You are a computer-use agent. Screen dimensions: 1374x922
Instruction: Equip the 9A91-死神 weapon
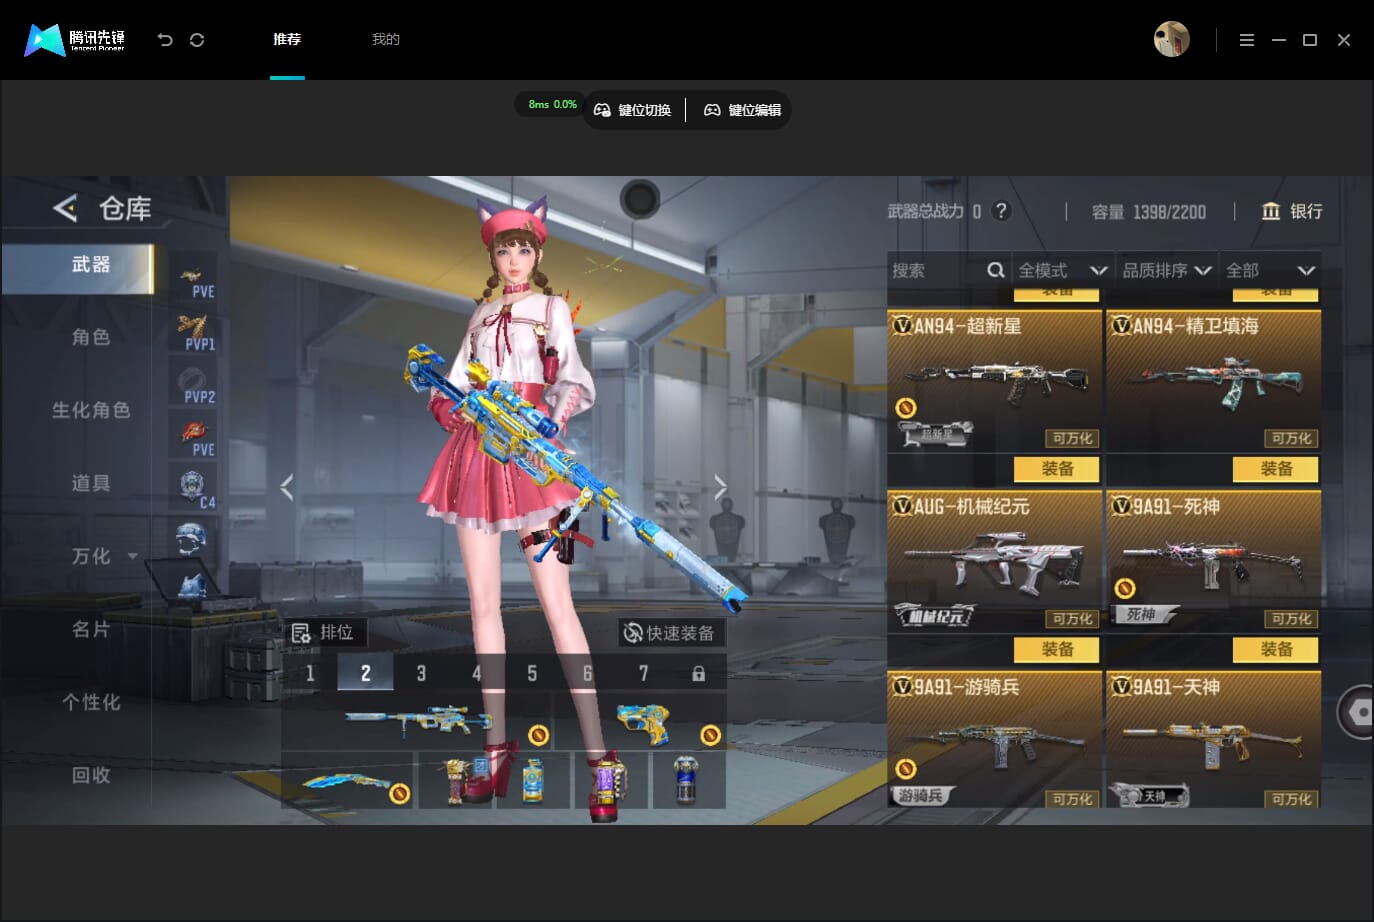coord(1276,650)
